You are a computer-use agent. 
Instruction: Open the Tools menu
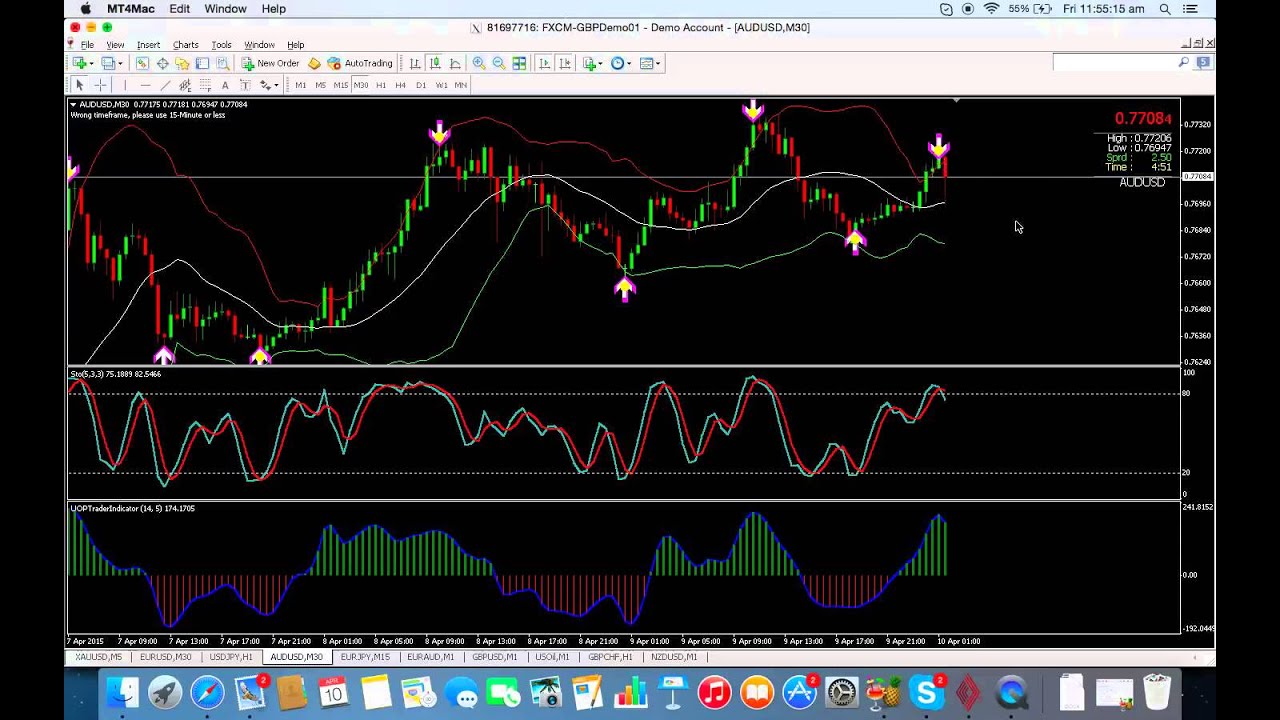coord(221,45)
